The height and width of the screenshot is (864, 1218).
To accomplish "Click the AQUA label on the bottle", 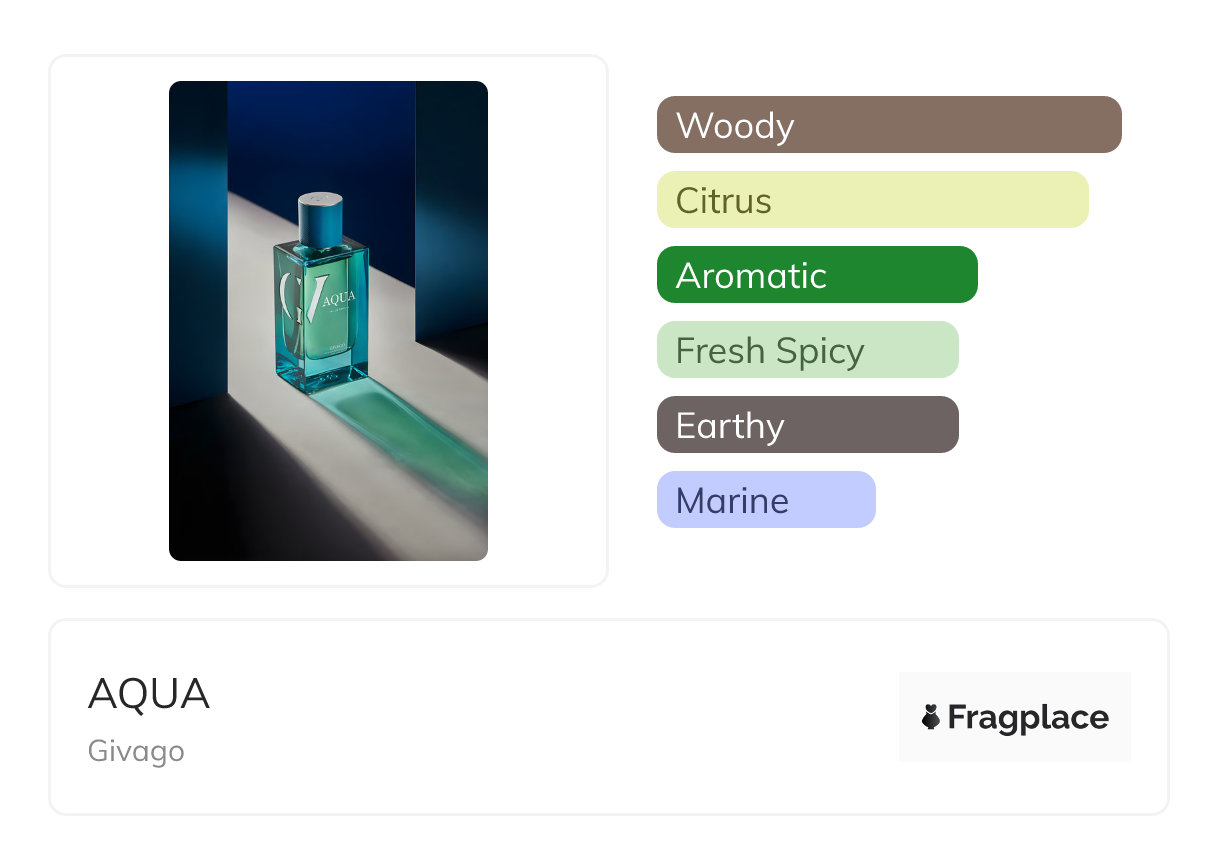I will click(338, 299).
